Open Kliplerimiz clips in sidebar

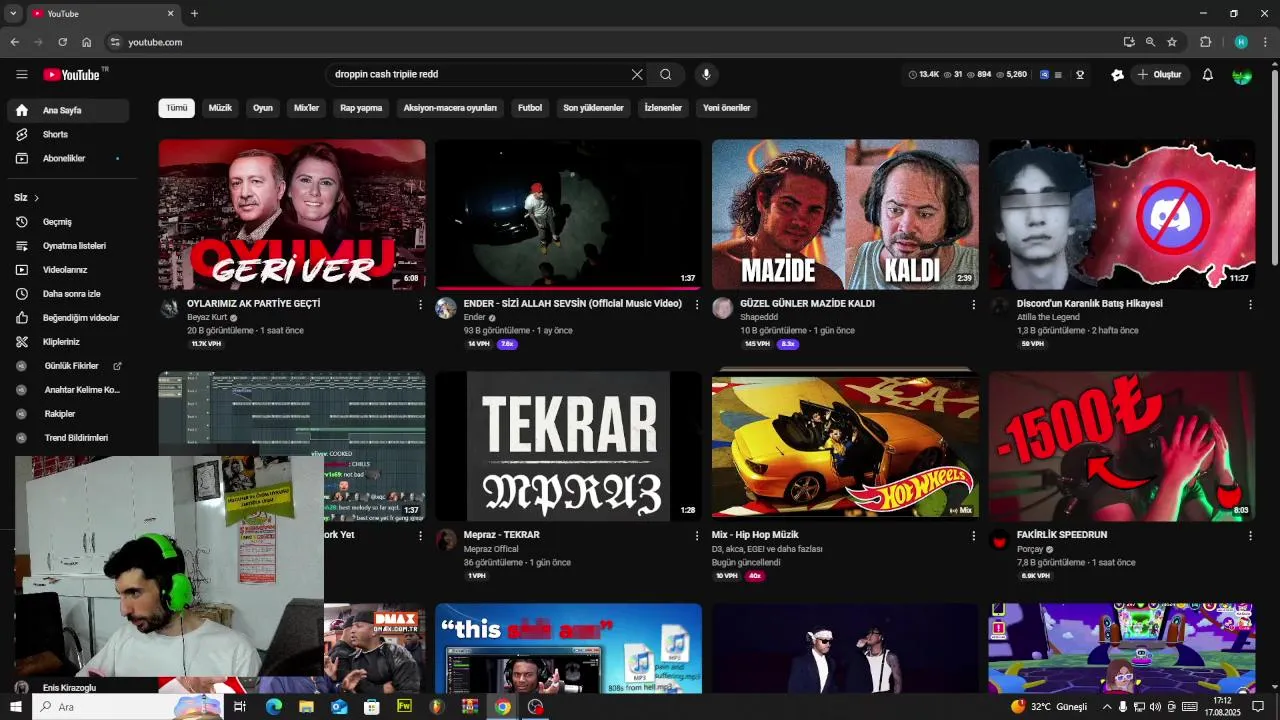(x=68, y=342)
